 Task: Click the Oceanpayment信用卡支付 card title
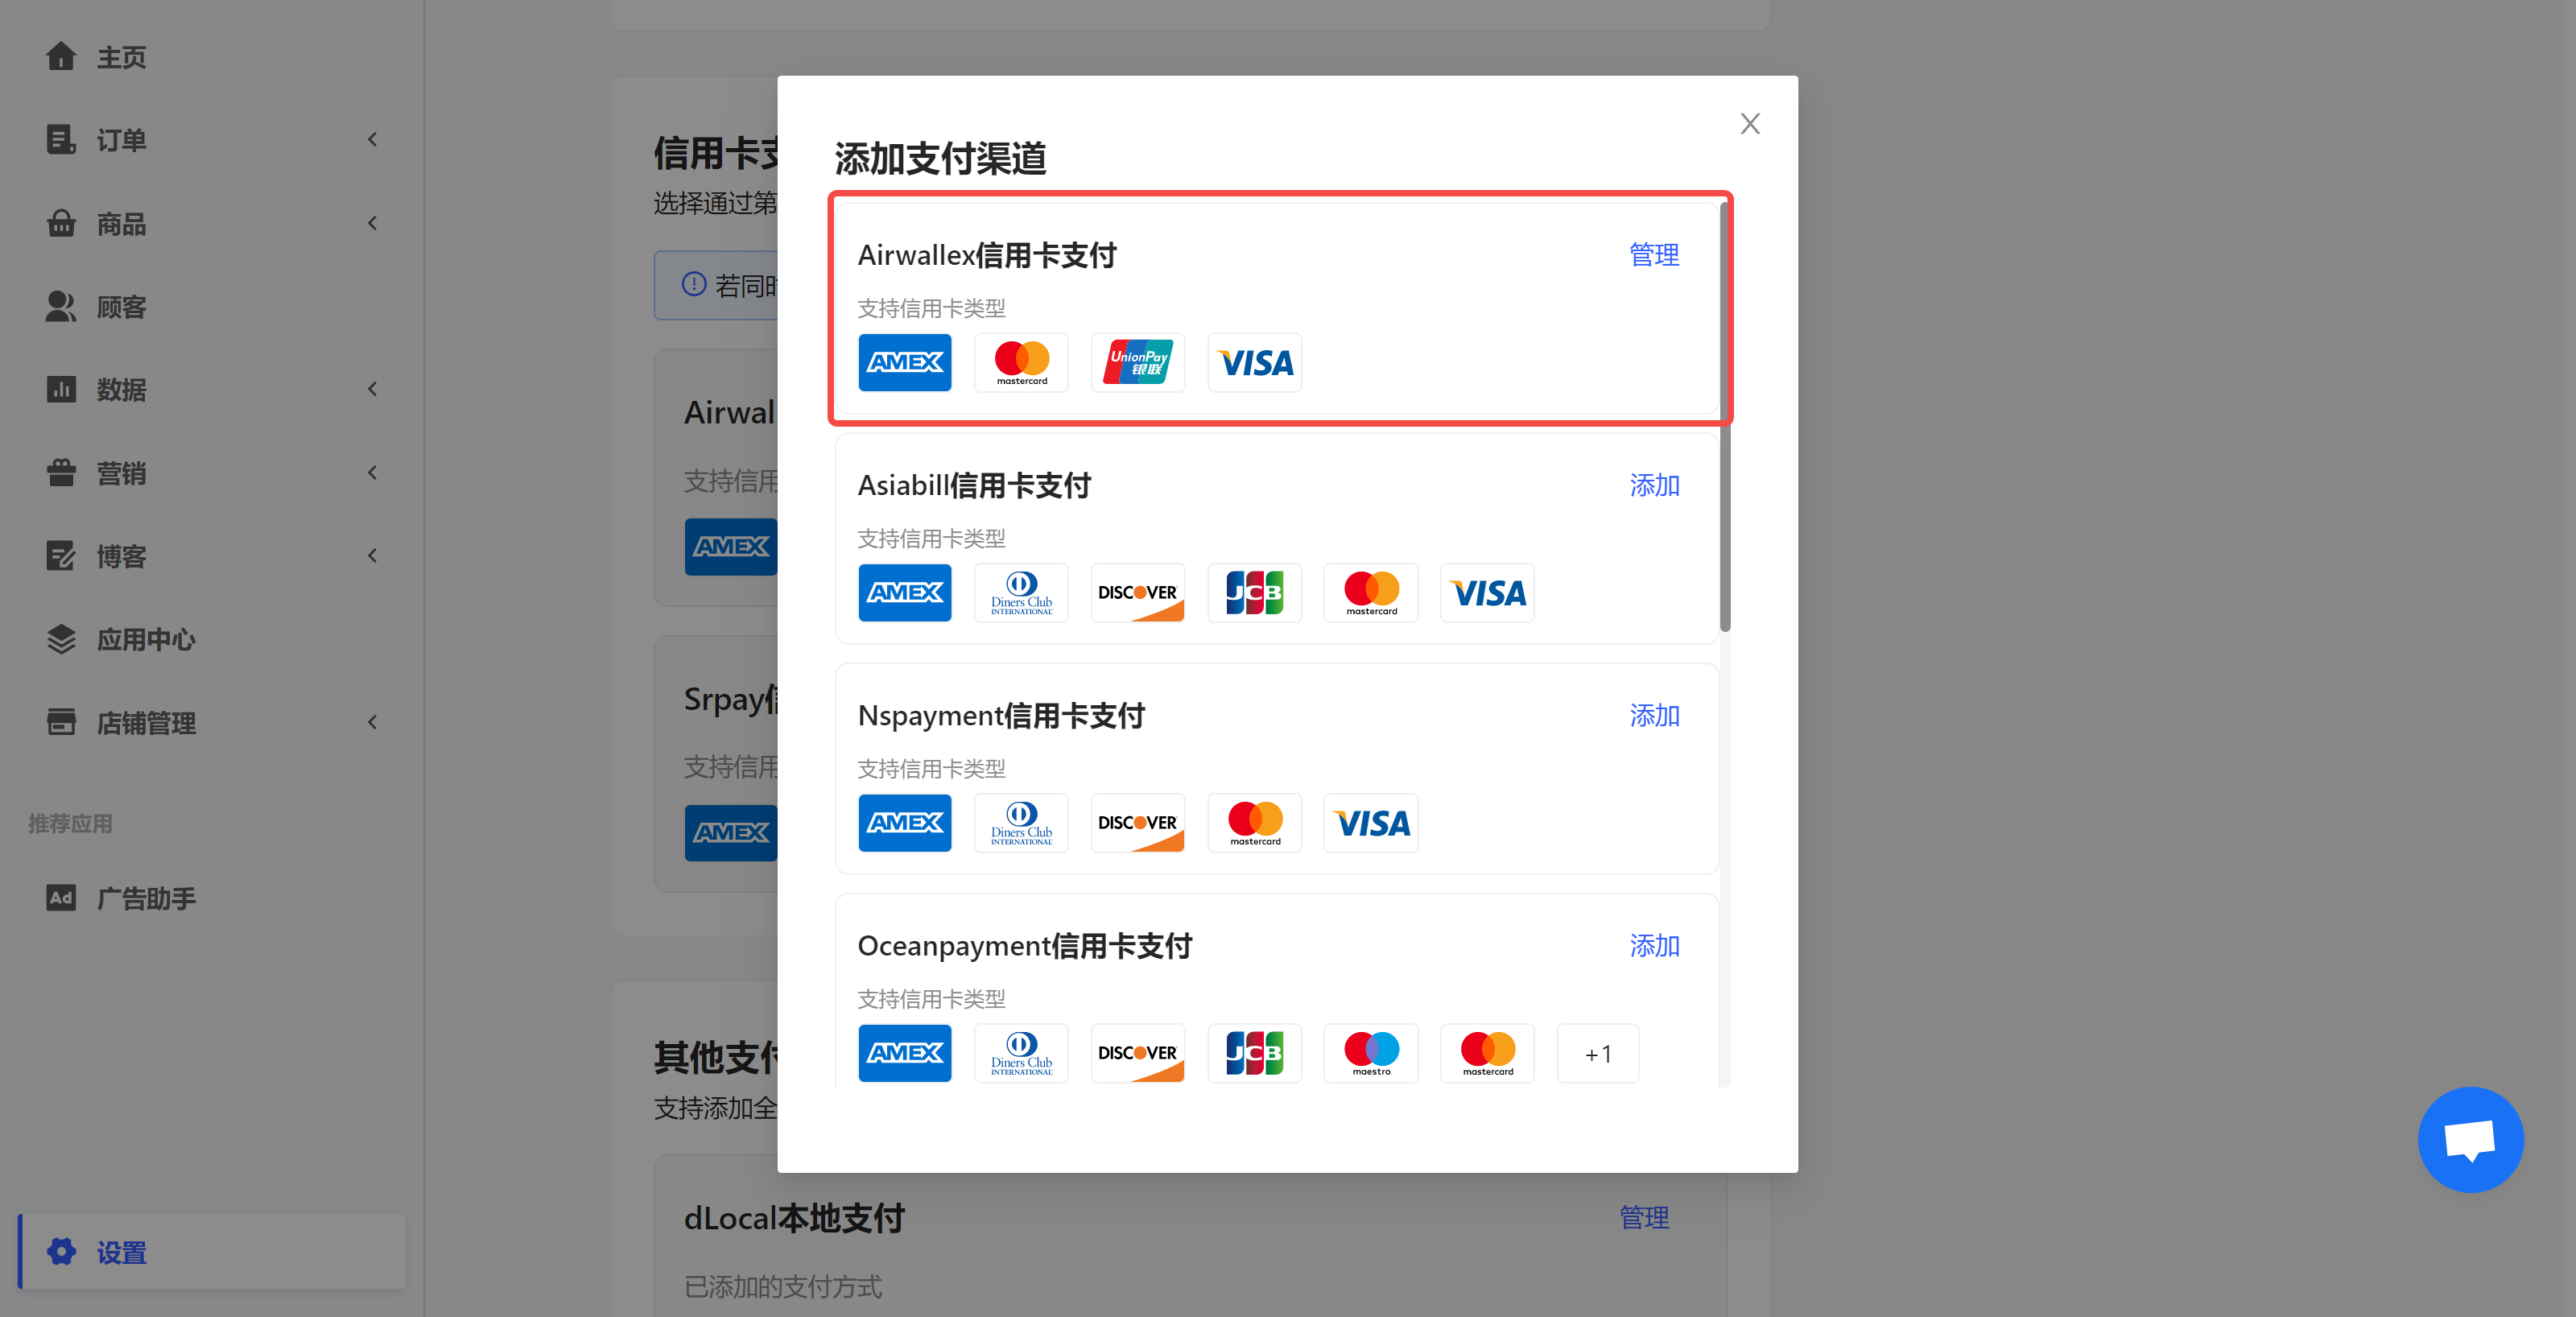[1025, 946]
